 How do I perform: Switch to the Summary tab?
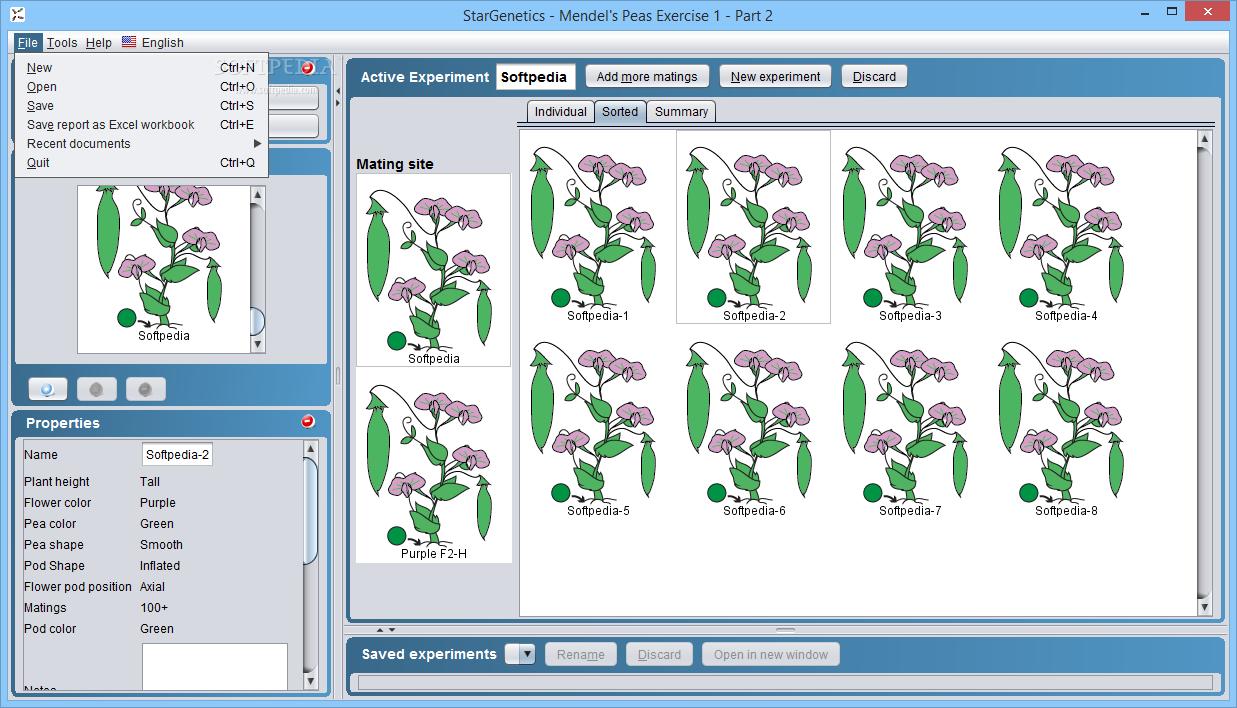pyautogui.click(x=682, y=112)
